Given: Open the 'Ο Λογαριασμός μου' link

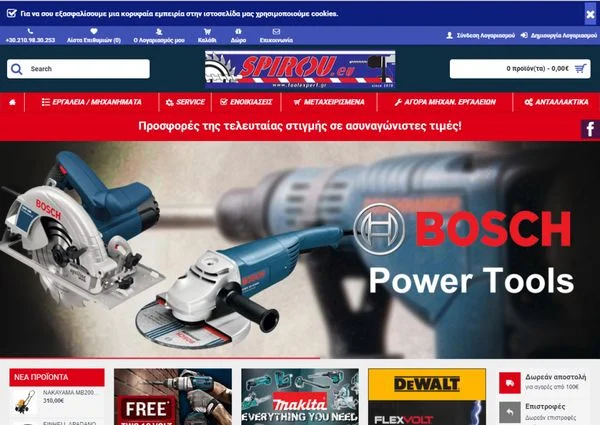Looking at the screenshot, I should tap(159, 40).
